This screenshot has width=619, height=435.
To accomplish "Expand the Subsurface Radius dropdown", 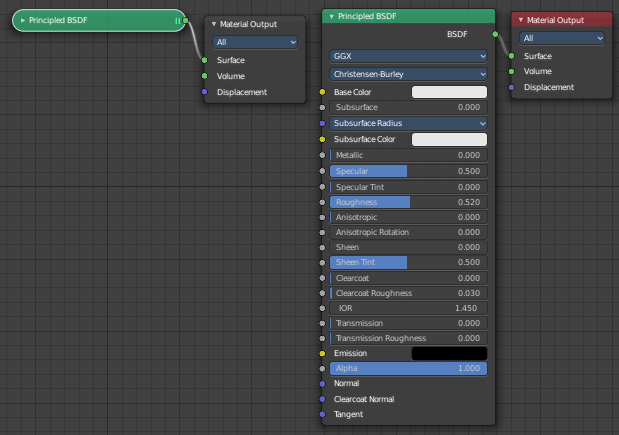I will [408, 123].
